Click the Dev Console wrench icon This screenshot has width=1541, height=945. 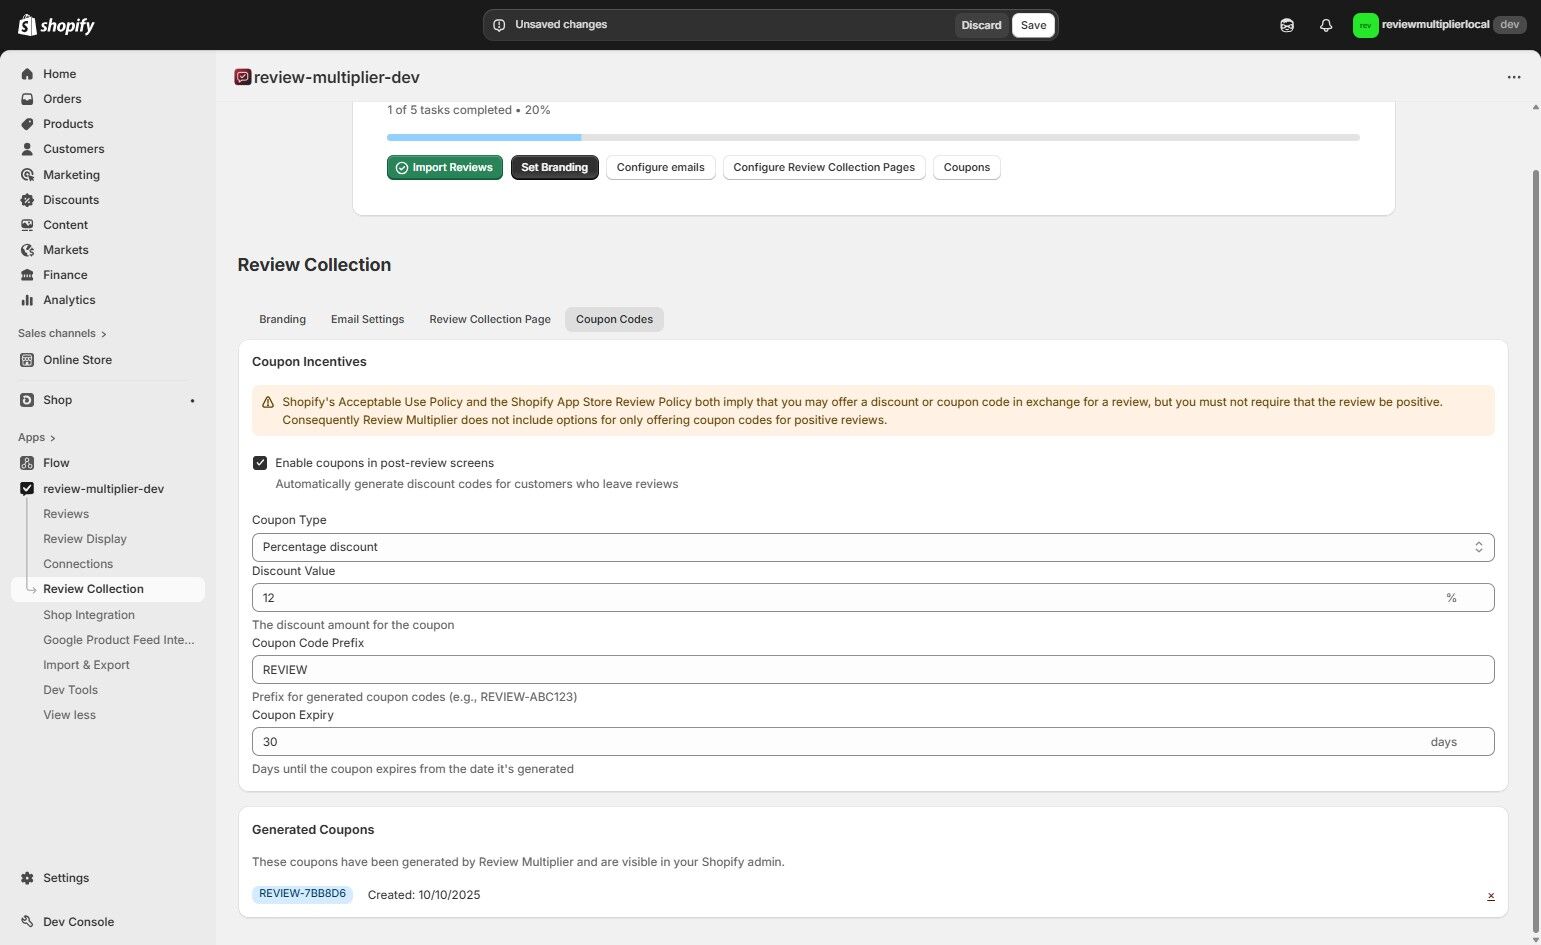27,922
